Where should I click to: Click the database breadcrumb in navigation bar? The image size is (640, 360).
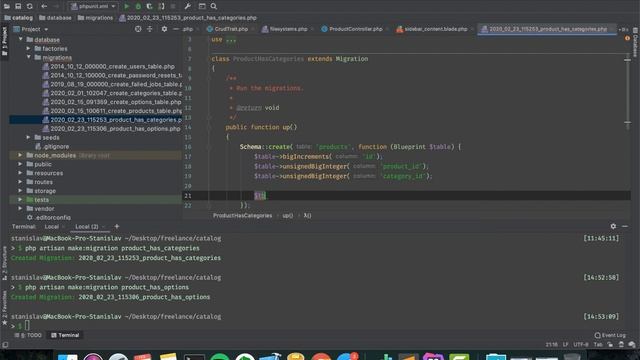(x=55, y=18)
